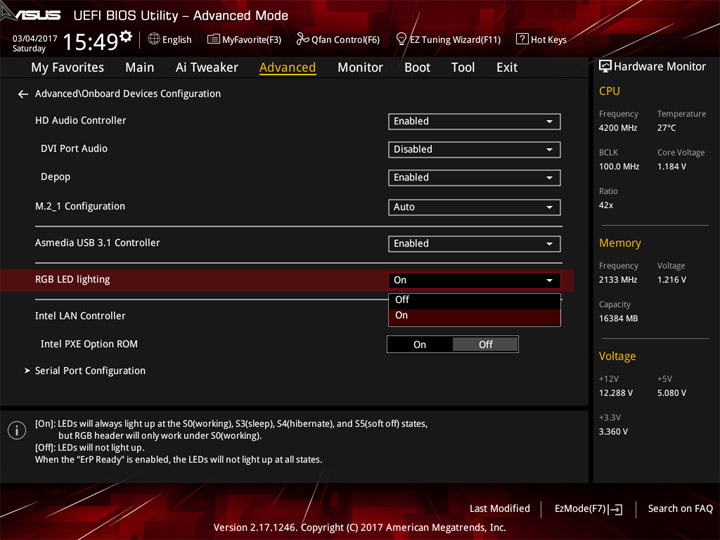Switch to My Favorites tab
Screen dimensions: 720x540
(x=68, y=68)
